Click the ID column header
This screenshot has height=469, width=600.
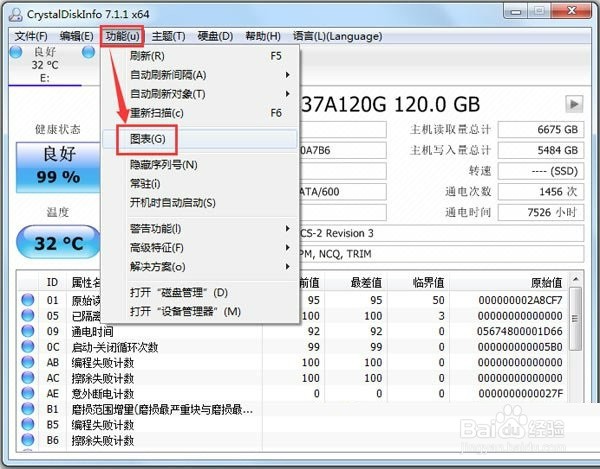[x=52, y=283]
